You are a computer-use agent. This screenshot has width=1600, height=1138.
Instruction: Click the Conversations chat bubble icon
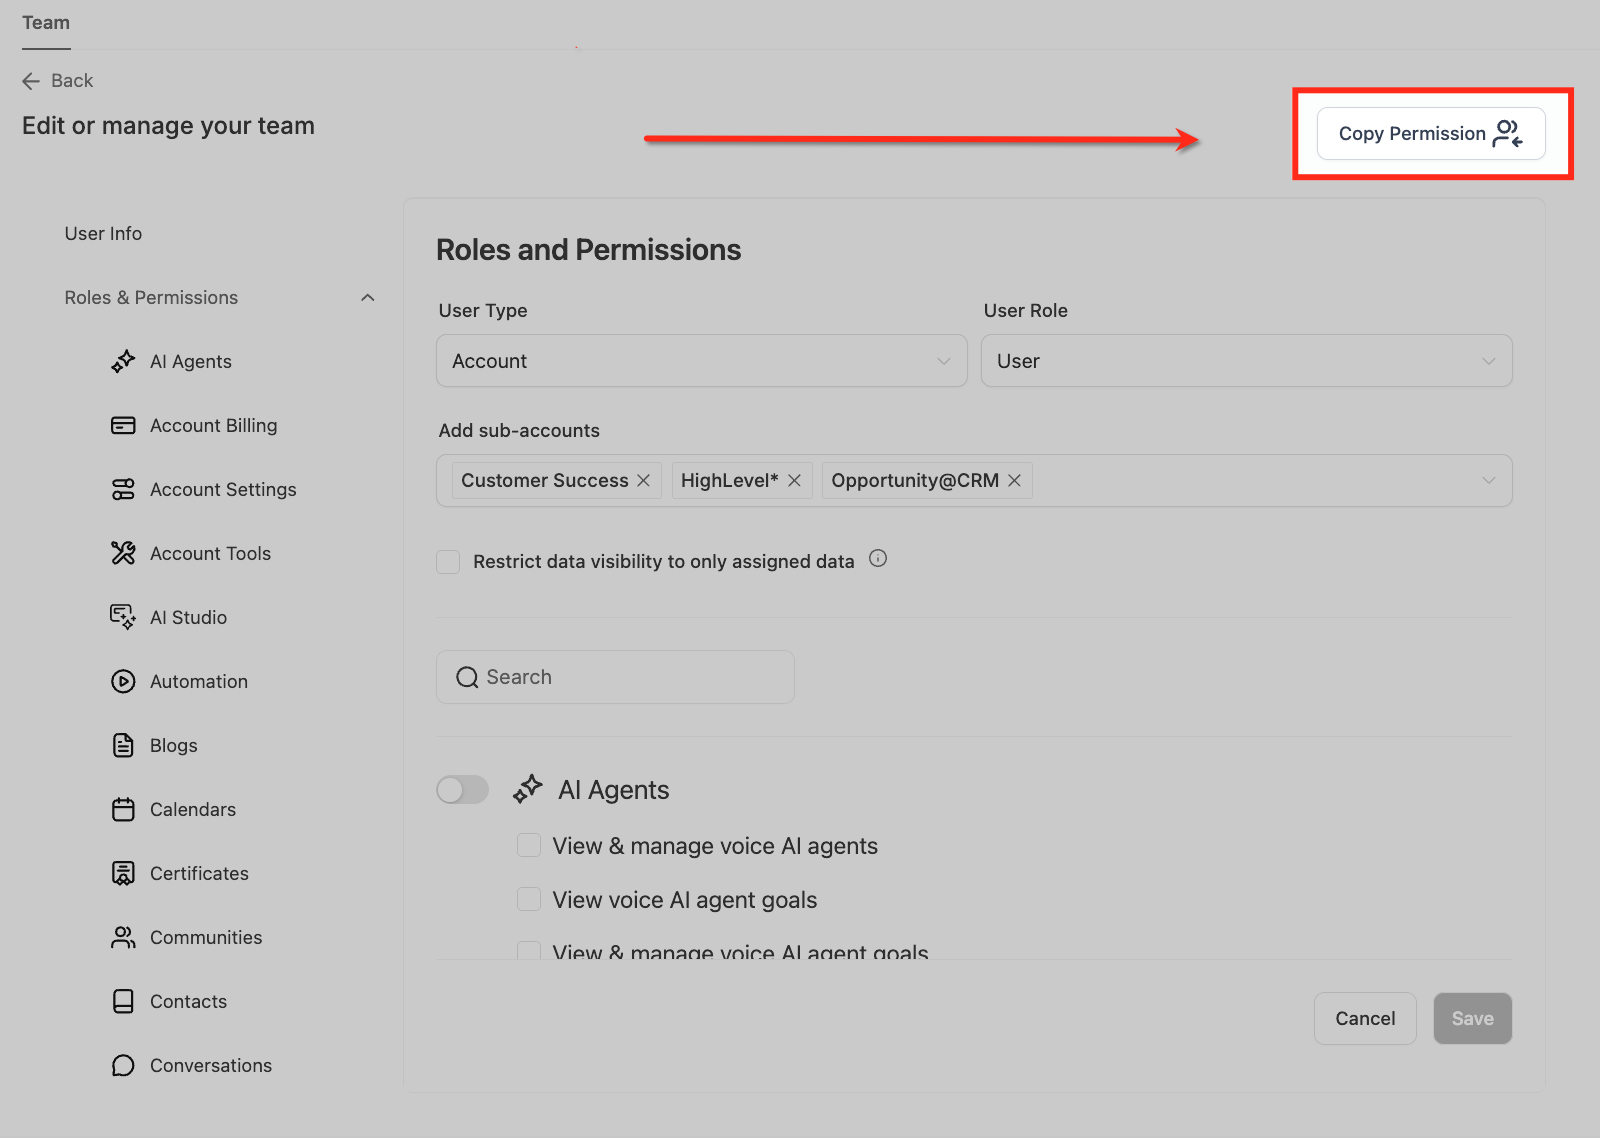tap(123, 1065)
